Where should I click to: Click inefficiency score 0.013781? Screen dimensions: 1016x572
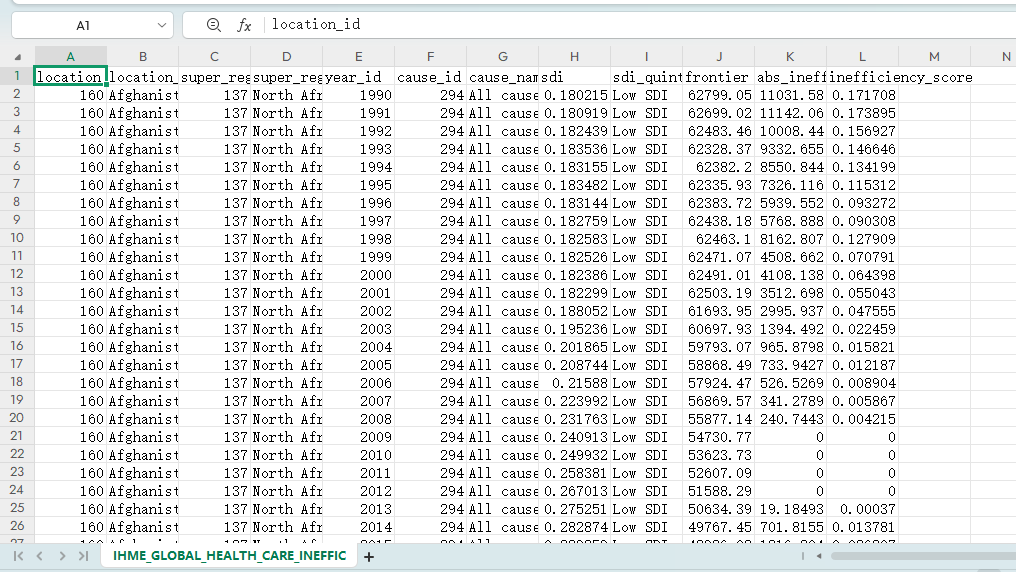(862, 527)
